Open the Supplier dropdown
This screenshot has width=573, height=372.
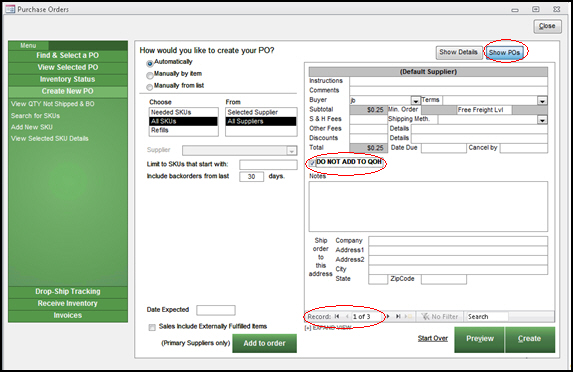point(292,151)
